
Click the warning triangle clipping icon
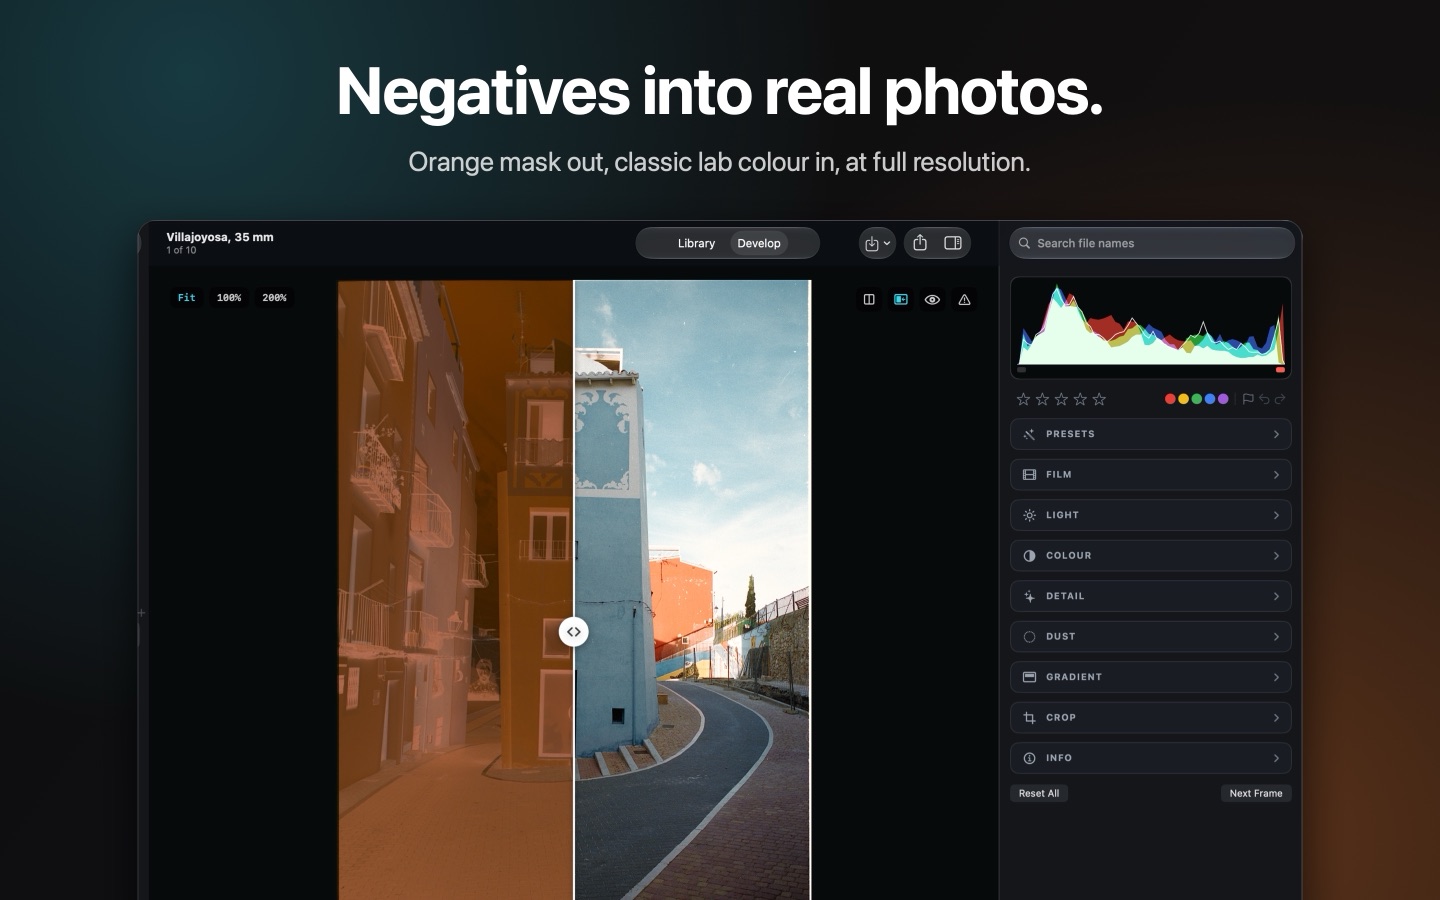click(964, 299)
